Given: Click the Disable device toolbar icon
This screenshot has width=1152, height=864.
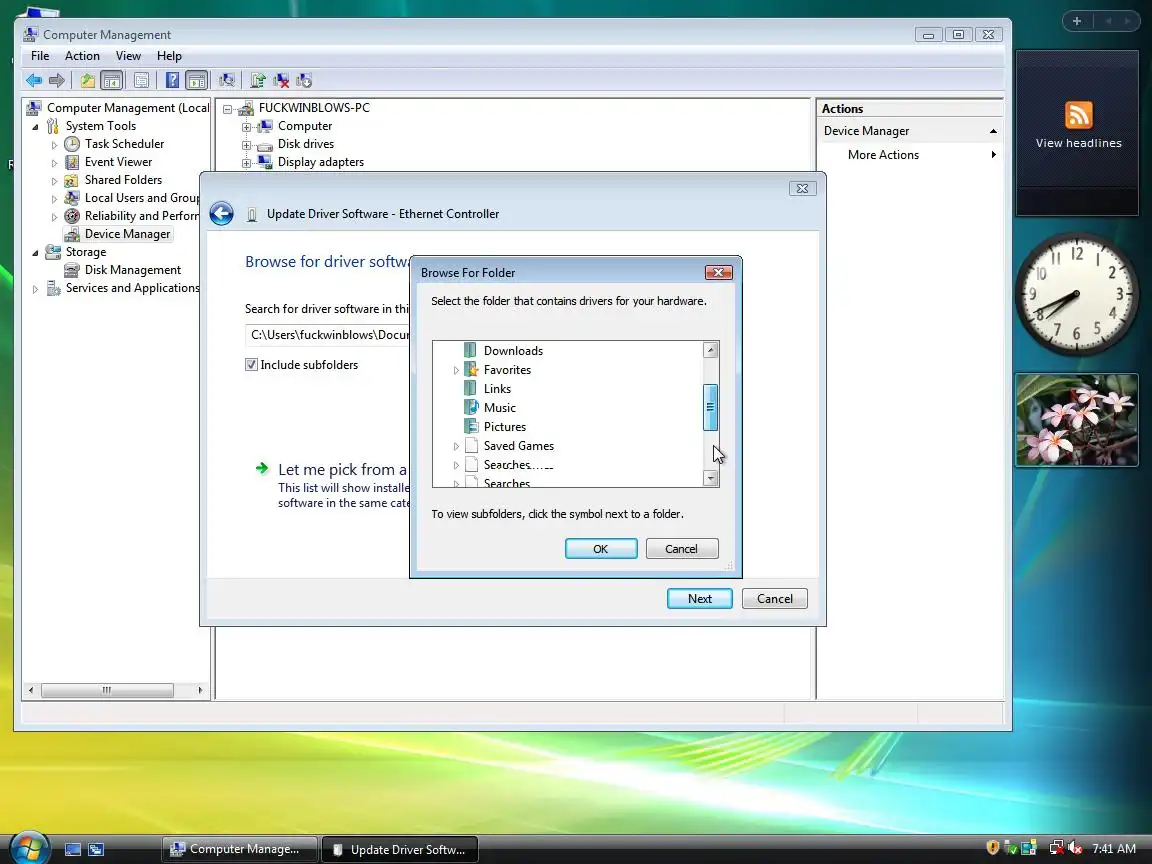Looking at the screenshot, I should pyautogui.click(x=303, y=81).
